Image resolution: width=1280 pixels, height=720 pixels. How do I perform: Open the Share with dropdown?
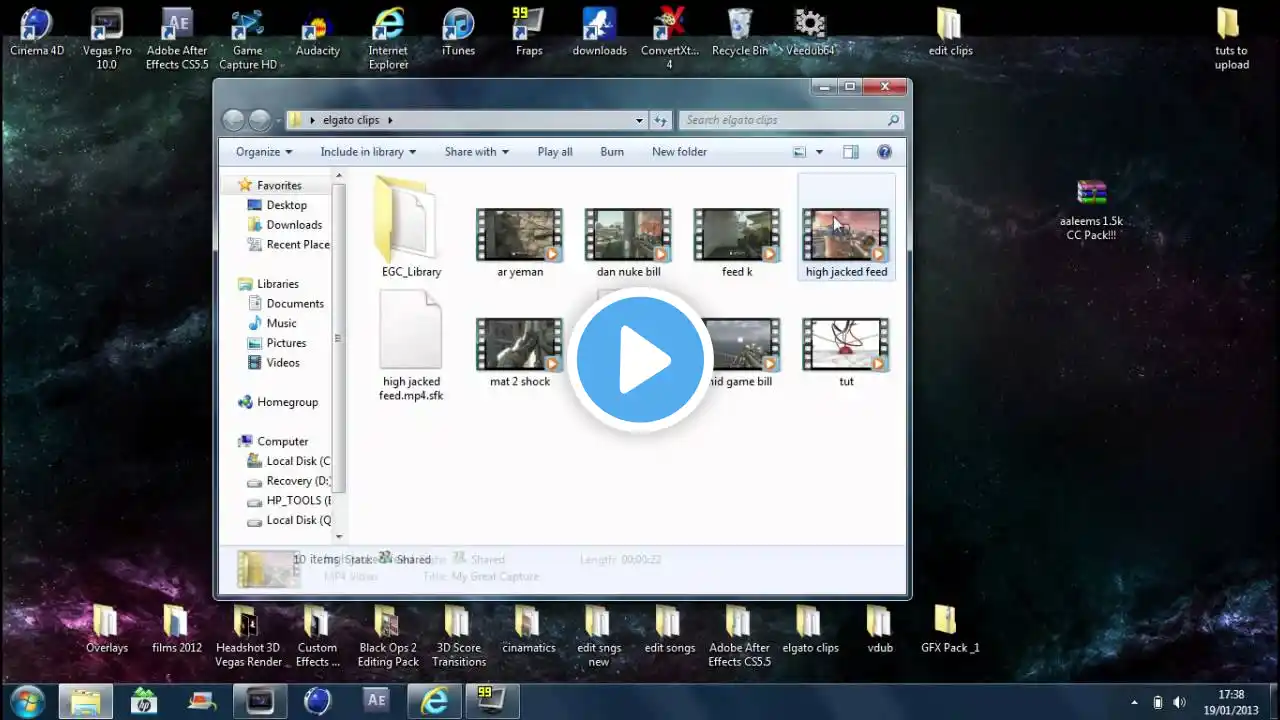(476, 152)
